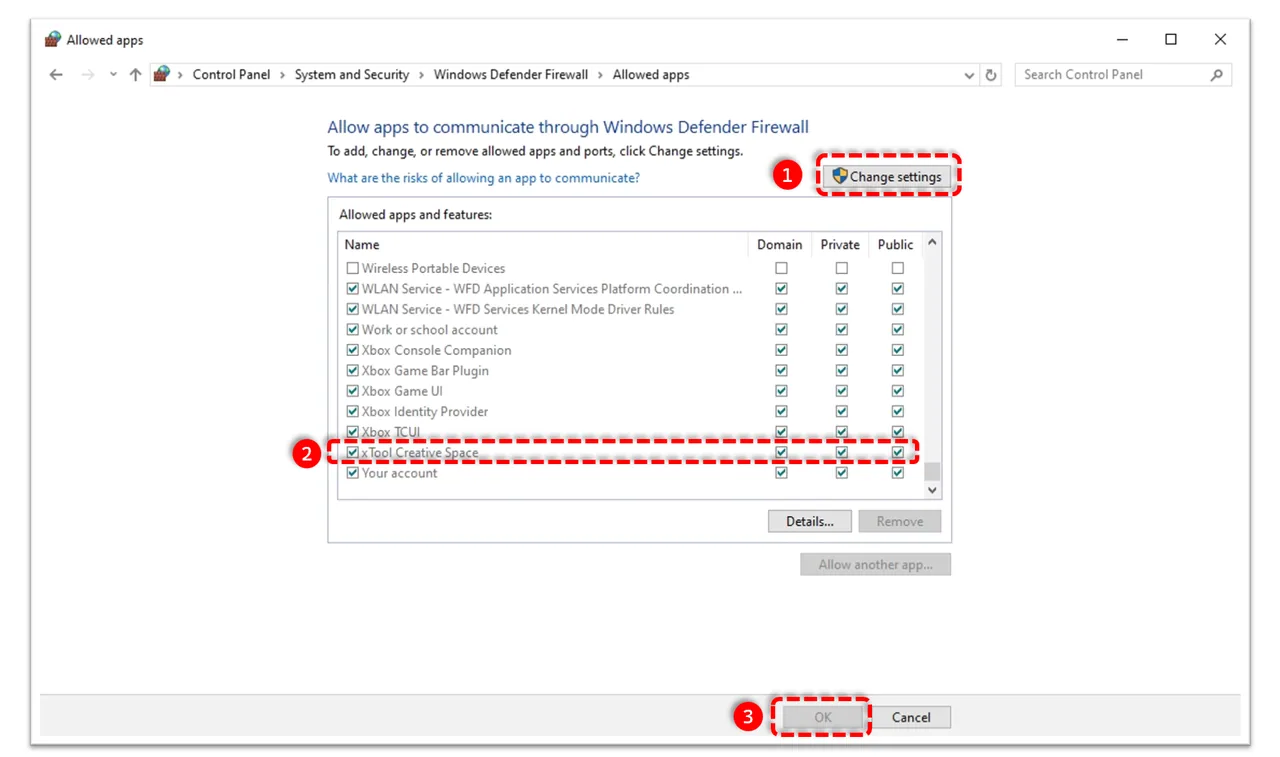
Task: Click the search magnifier icon
Action: coord(1217,75)
